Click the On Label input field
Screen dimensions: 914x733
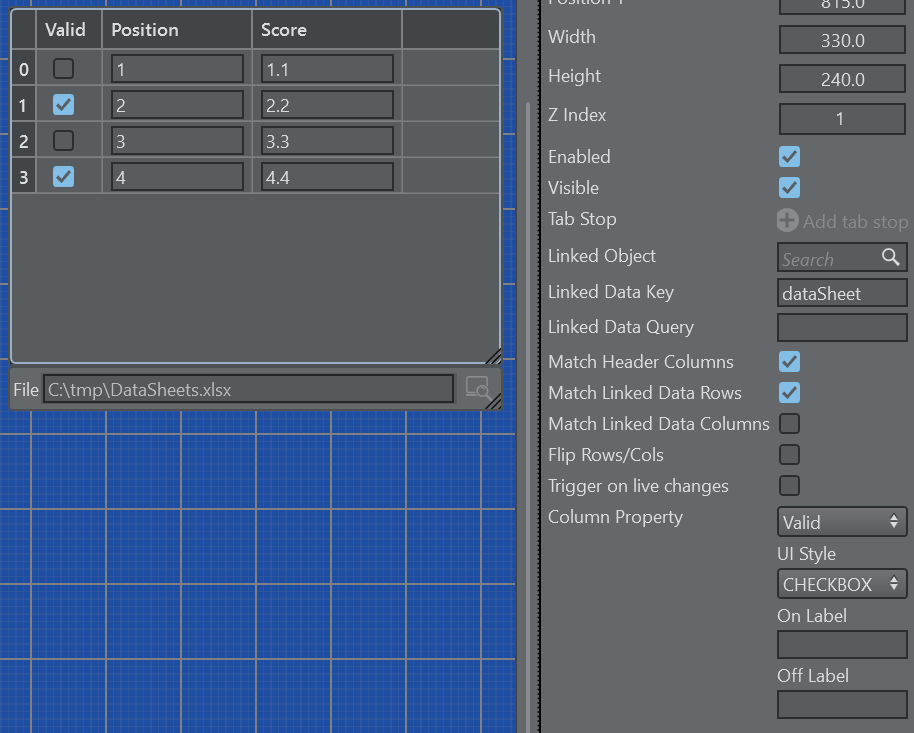coord(842,644)
